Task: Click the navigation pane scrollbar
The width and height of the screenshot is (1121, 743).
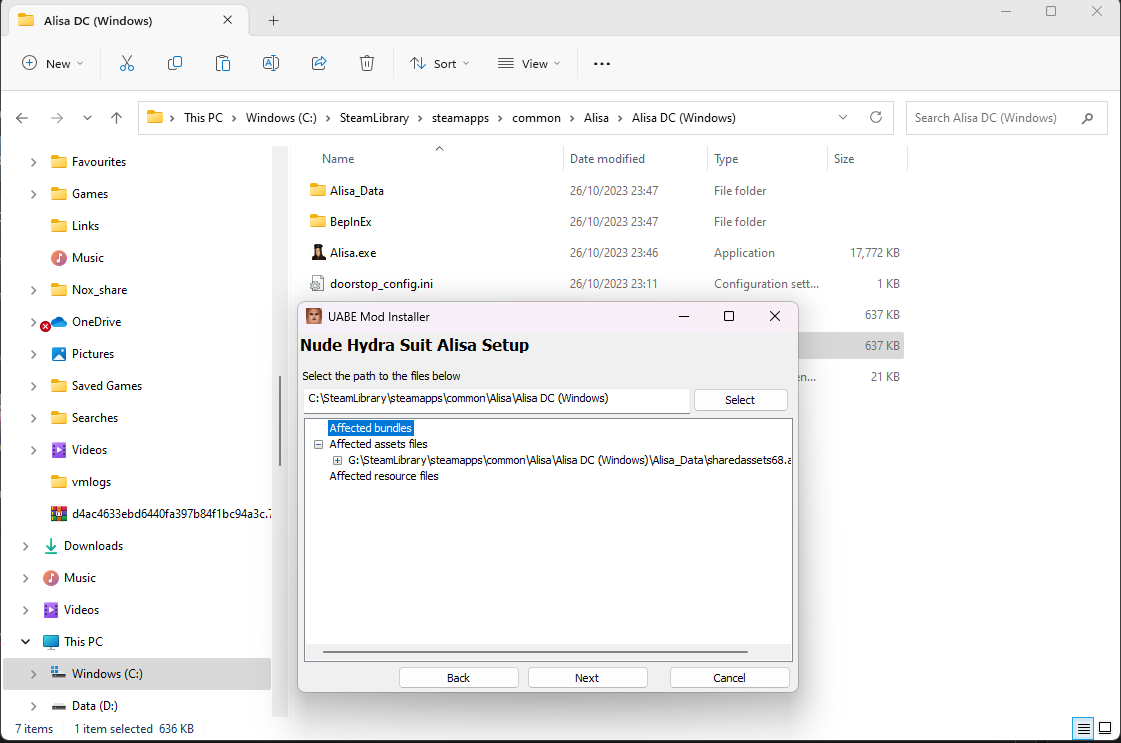Action: (x=280, y=420)
